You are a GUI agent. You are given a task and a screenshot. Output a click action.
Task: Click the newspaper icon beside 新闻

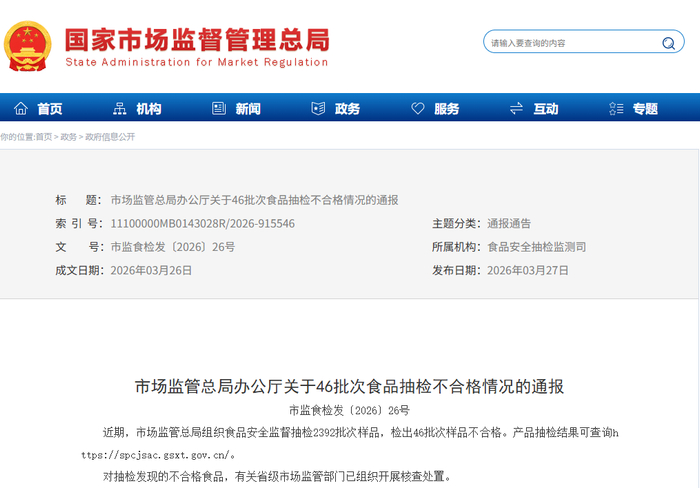click(219, 108)
